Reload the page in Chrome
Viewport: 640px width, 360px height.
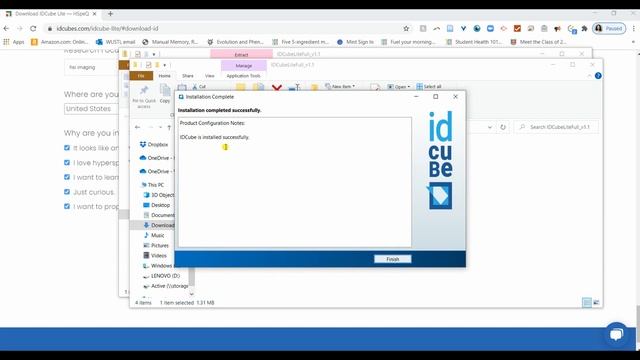(33, 29)
